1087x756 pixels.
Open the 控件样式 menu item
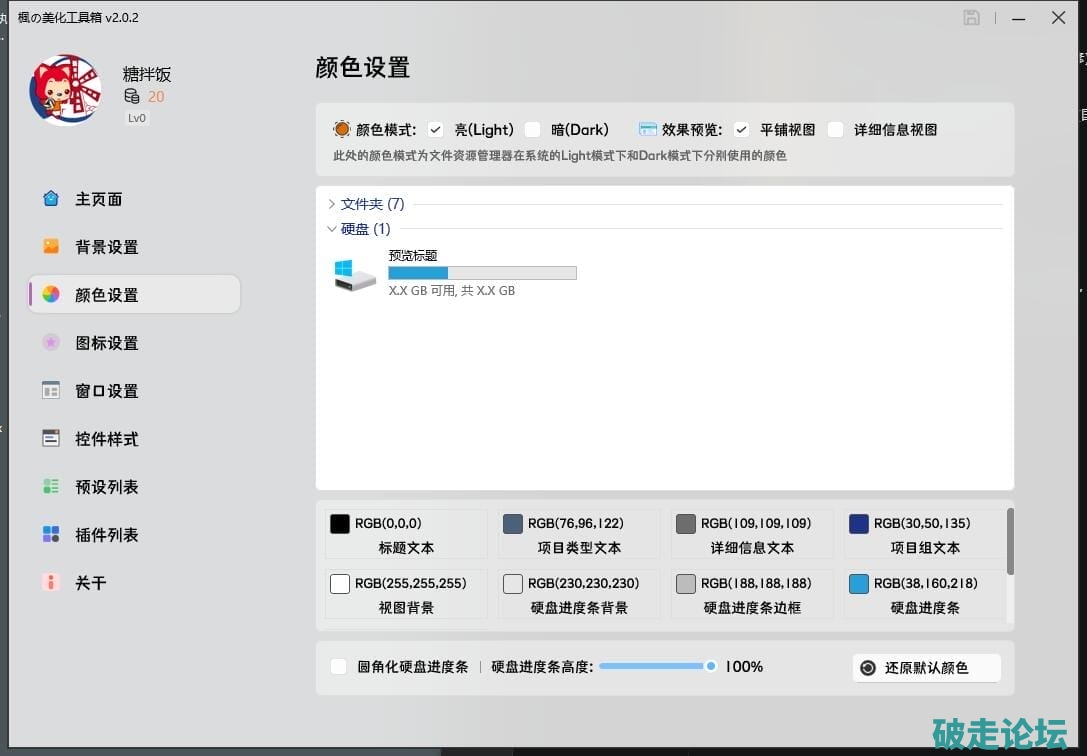(x=106, y=439)
